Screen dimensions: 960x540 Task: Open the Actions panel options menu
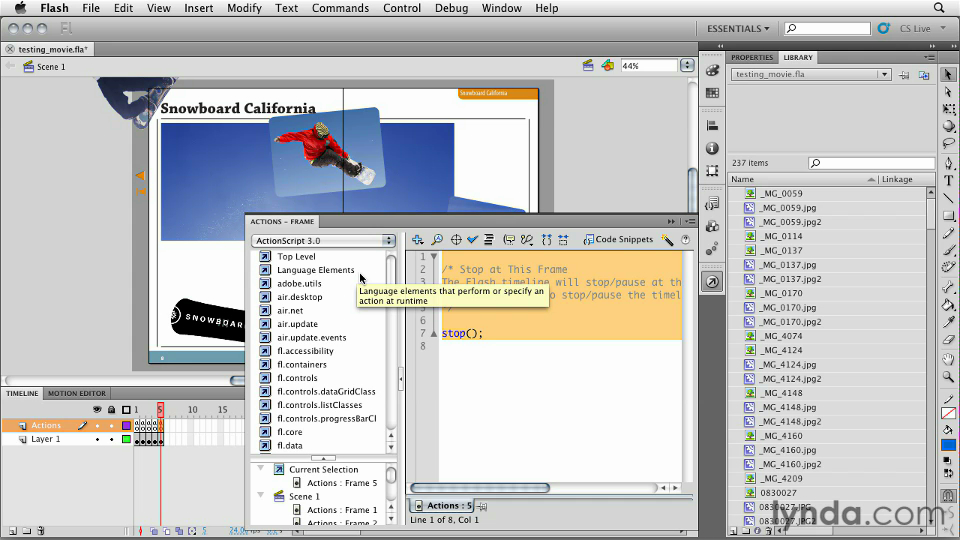pyautogui.click(x=690, y=222)
